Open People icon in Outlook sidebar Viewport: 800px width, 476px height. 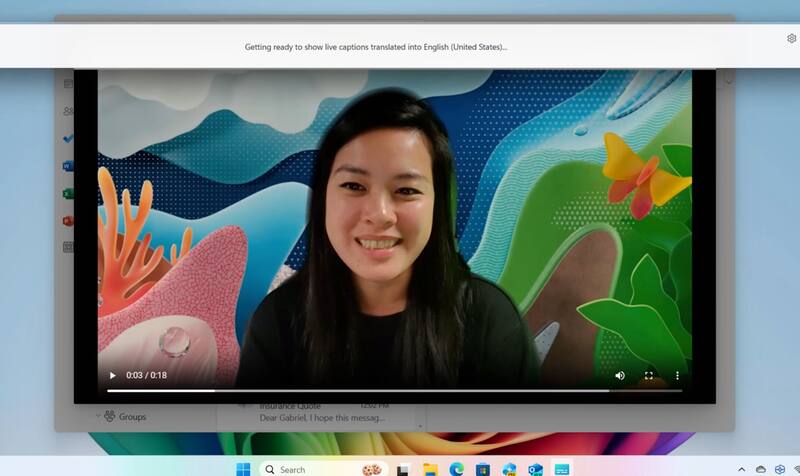coord(67,112)
